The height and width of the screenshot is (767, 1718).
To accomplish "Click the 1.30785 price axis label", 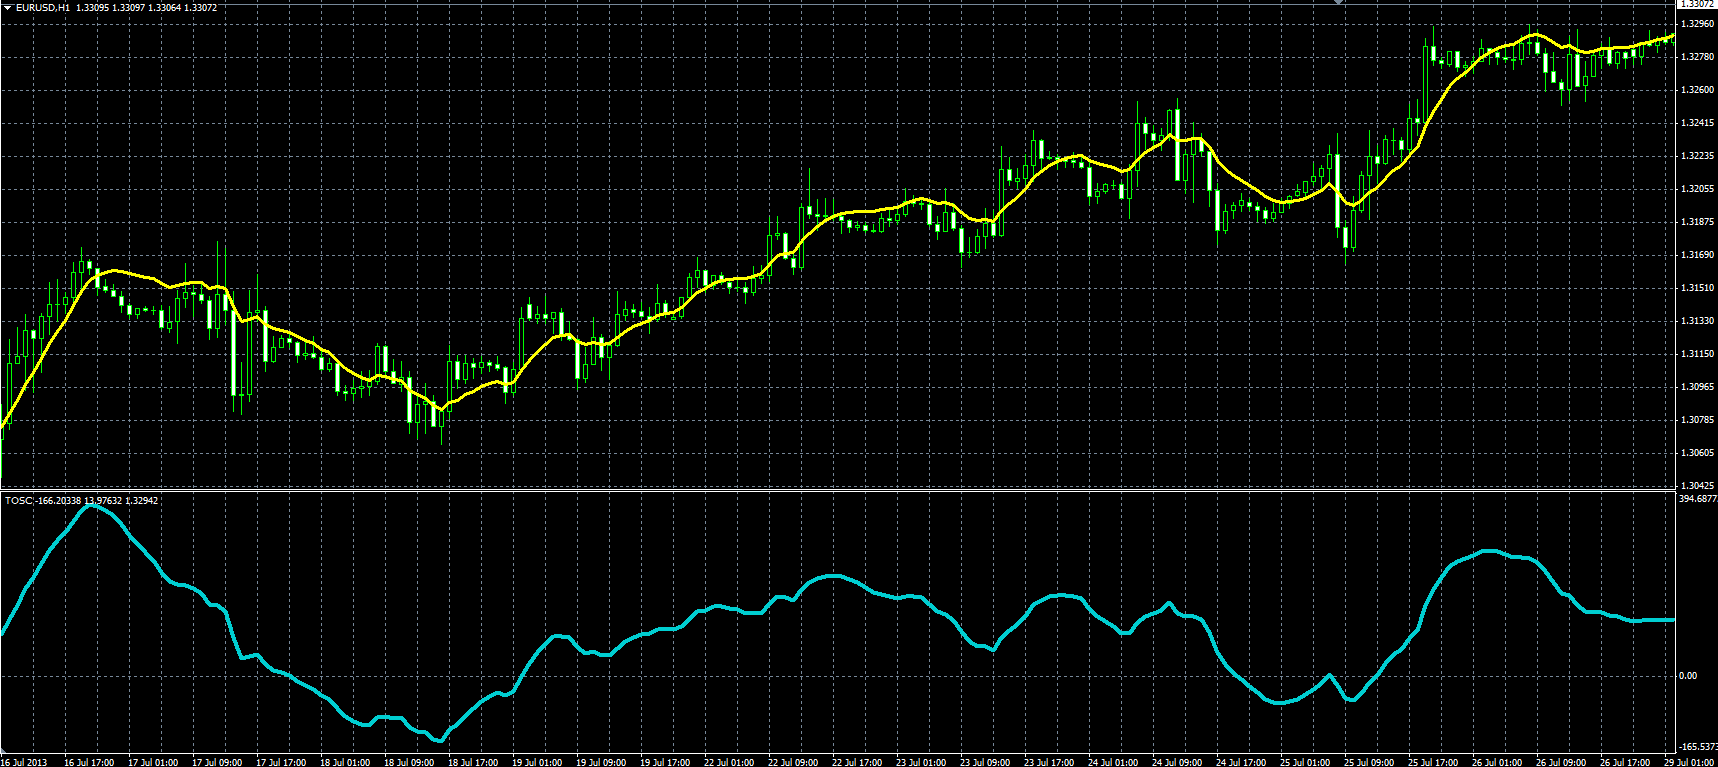I will [1696, 420].
